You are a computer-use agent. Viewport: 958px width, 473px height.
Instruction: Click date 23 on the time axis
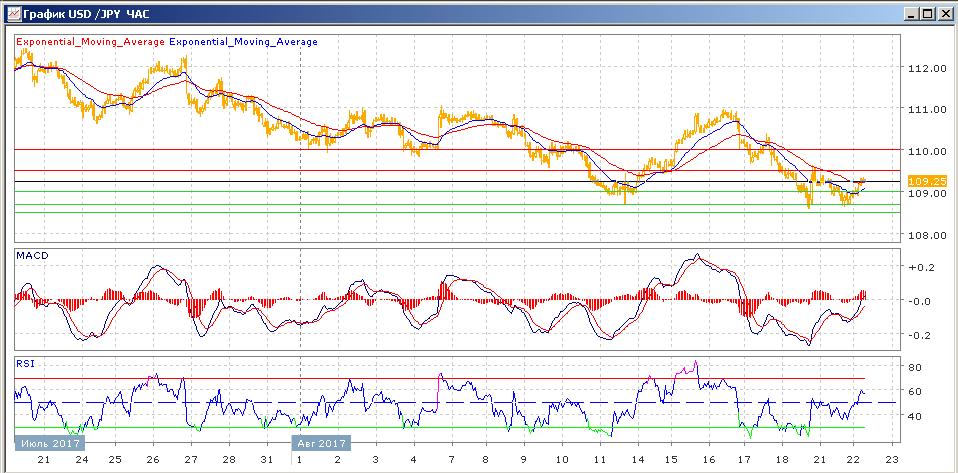tap(892, 460)
